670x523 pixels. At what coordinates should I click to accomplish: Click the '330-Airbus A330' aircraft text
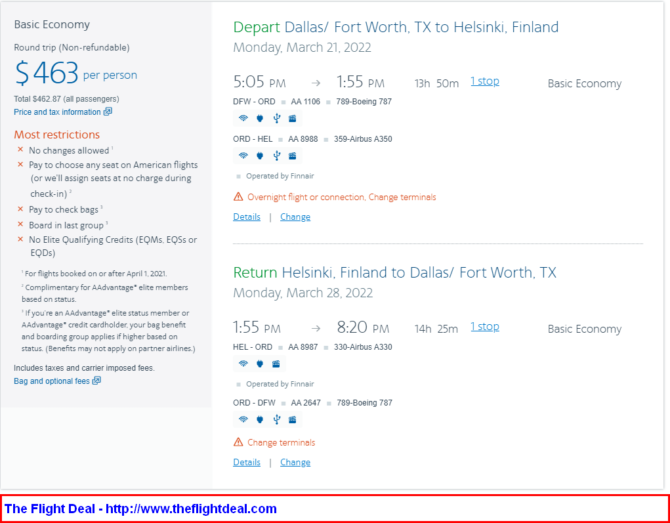pos(364,347)
